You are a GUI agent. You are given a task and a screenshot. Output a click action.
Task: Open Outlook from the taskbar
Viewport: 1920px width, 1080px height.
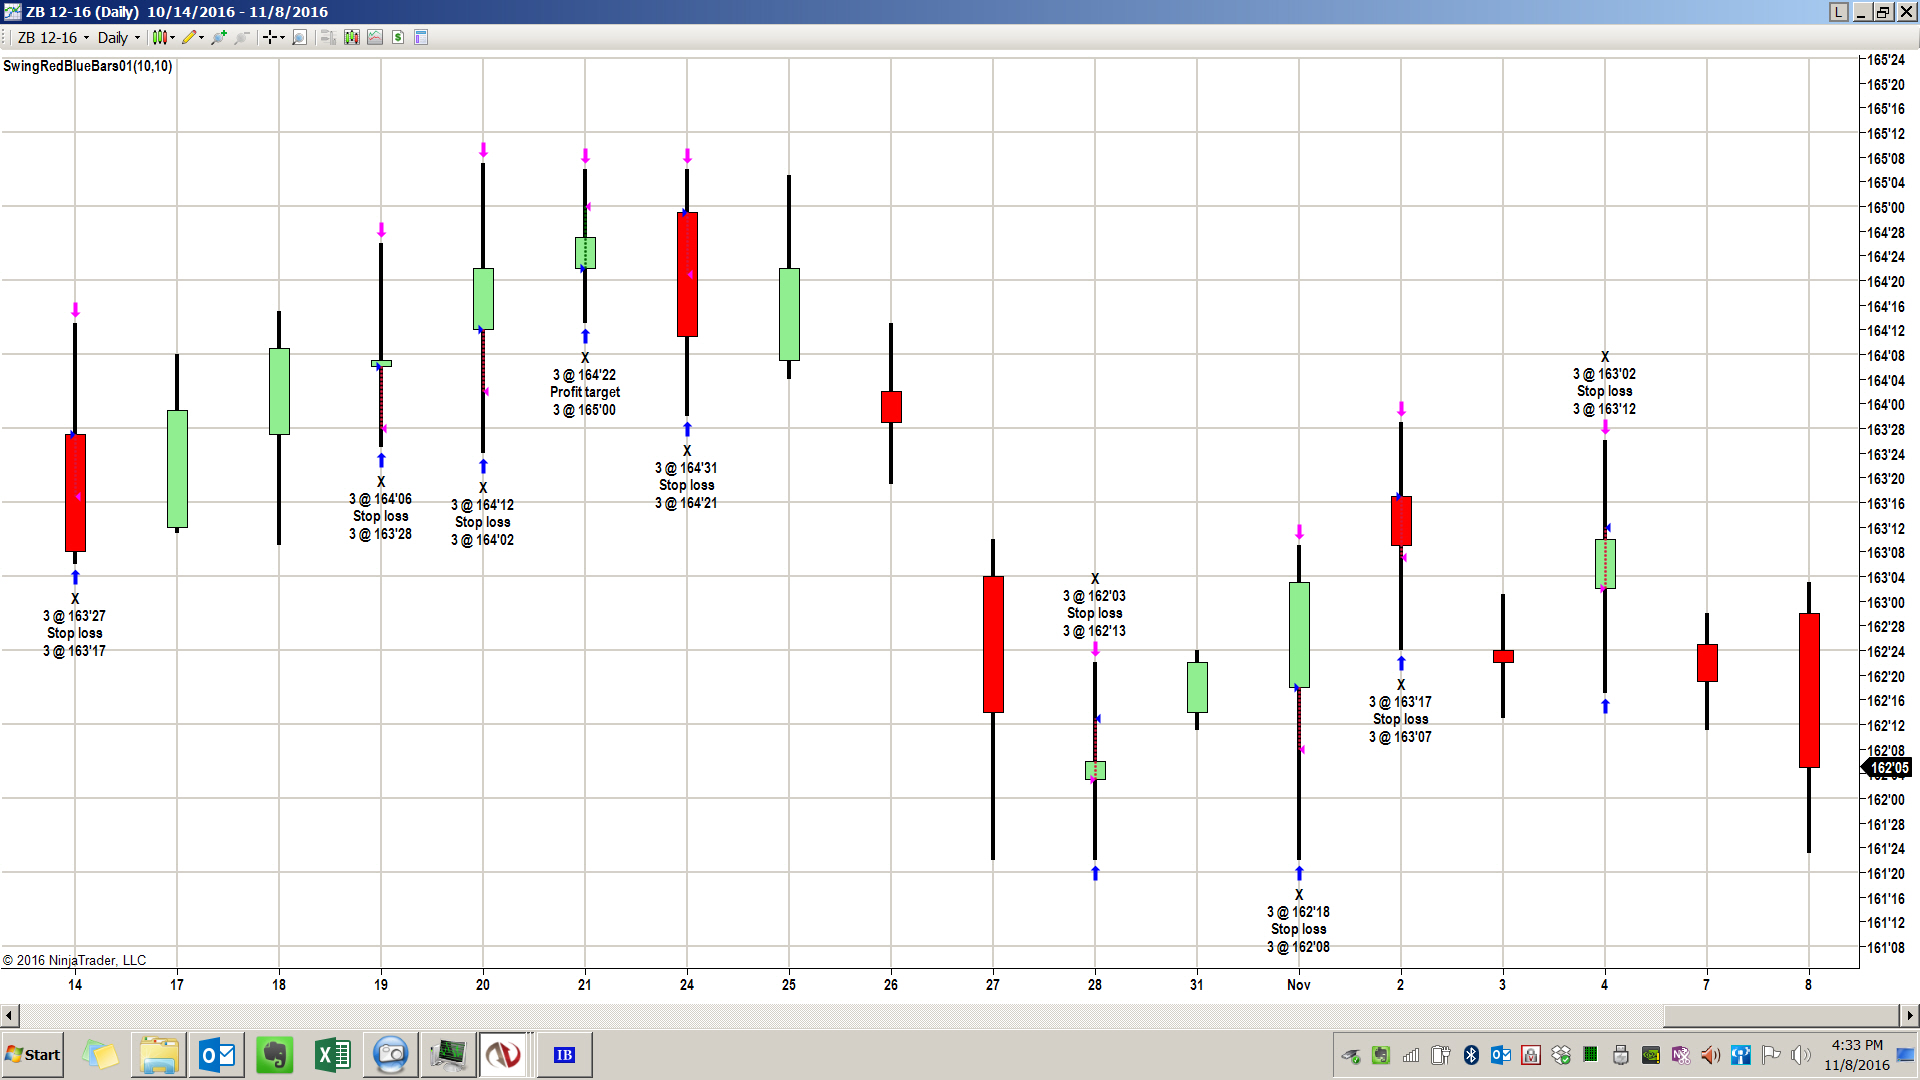(217, 1055)
